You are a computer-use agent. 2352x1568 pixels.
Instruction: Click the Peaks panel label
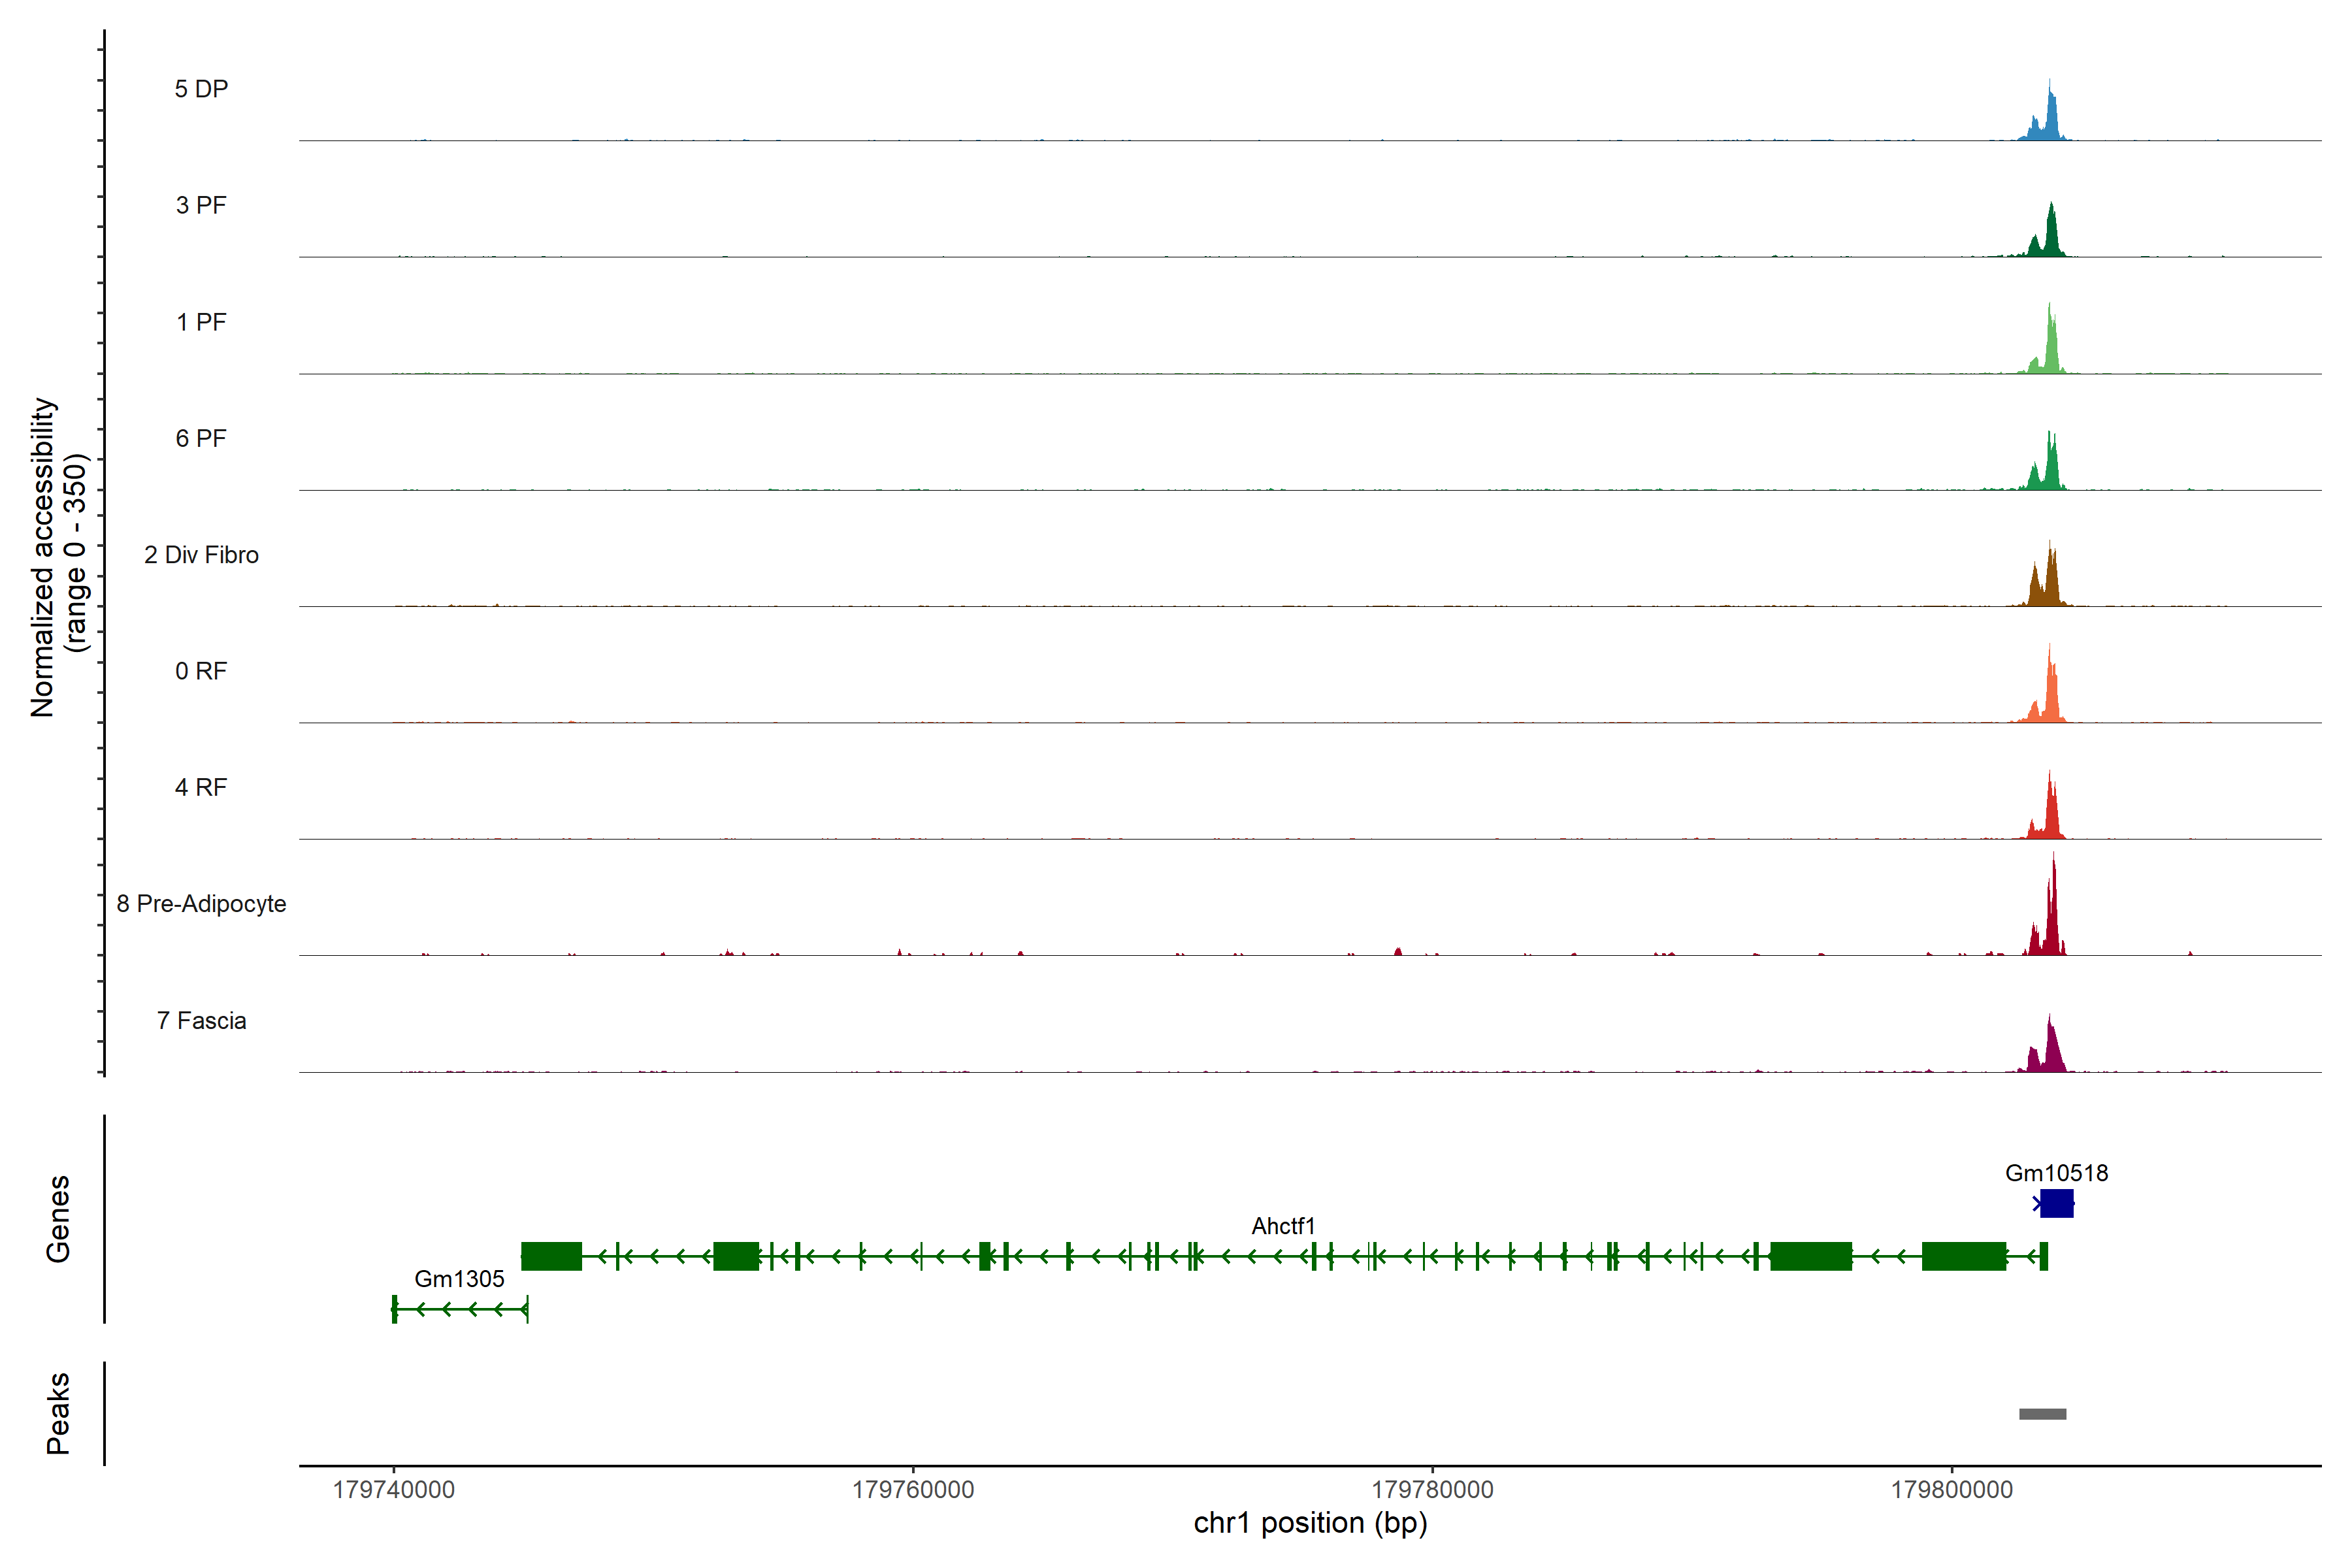[x=58, y=1413]
